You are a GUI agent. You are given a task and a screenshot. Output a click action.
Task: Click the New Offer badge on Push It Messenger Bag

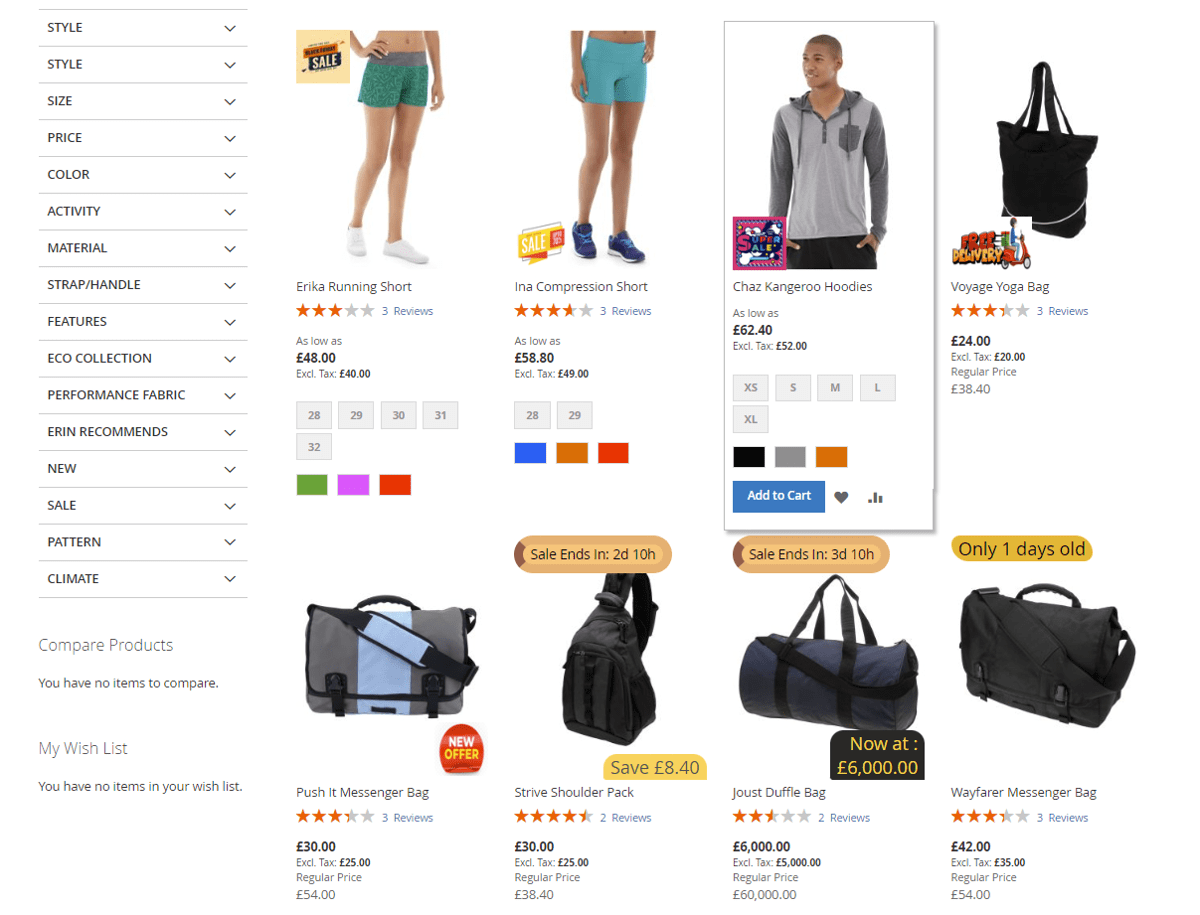point(461,748)
